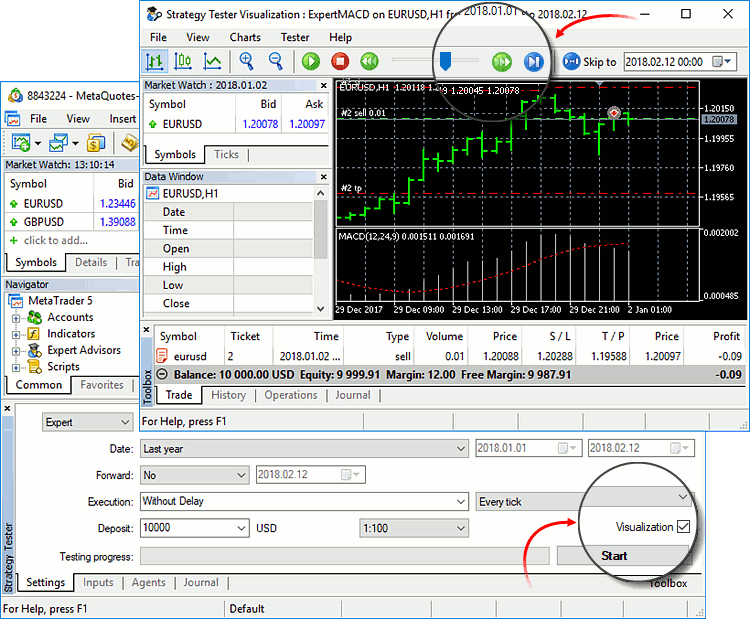Screen dimensions: 750x619
Task: Open the Expert type dropdown
Action: coord(87,422)
